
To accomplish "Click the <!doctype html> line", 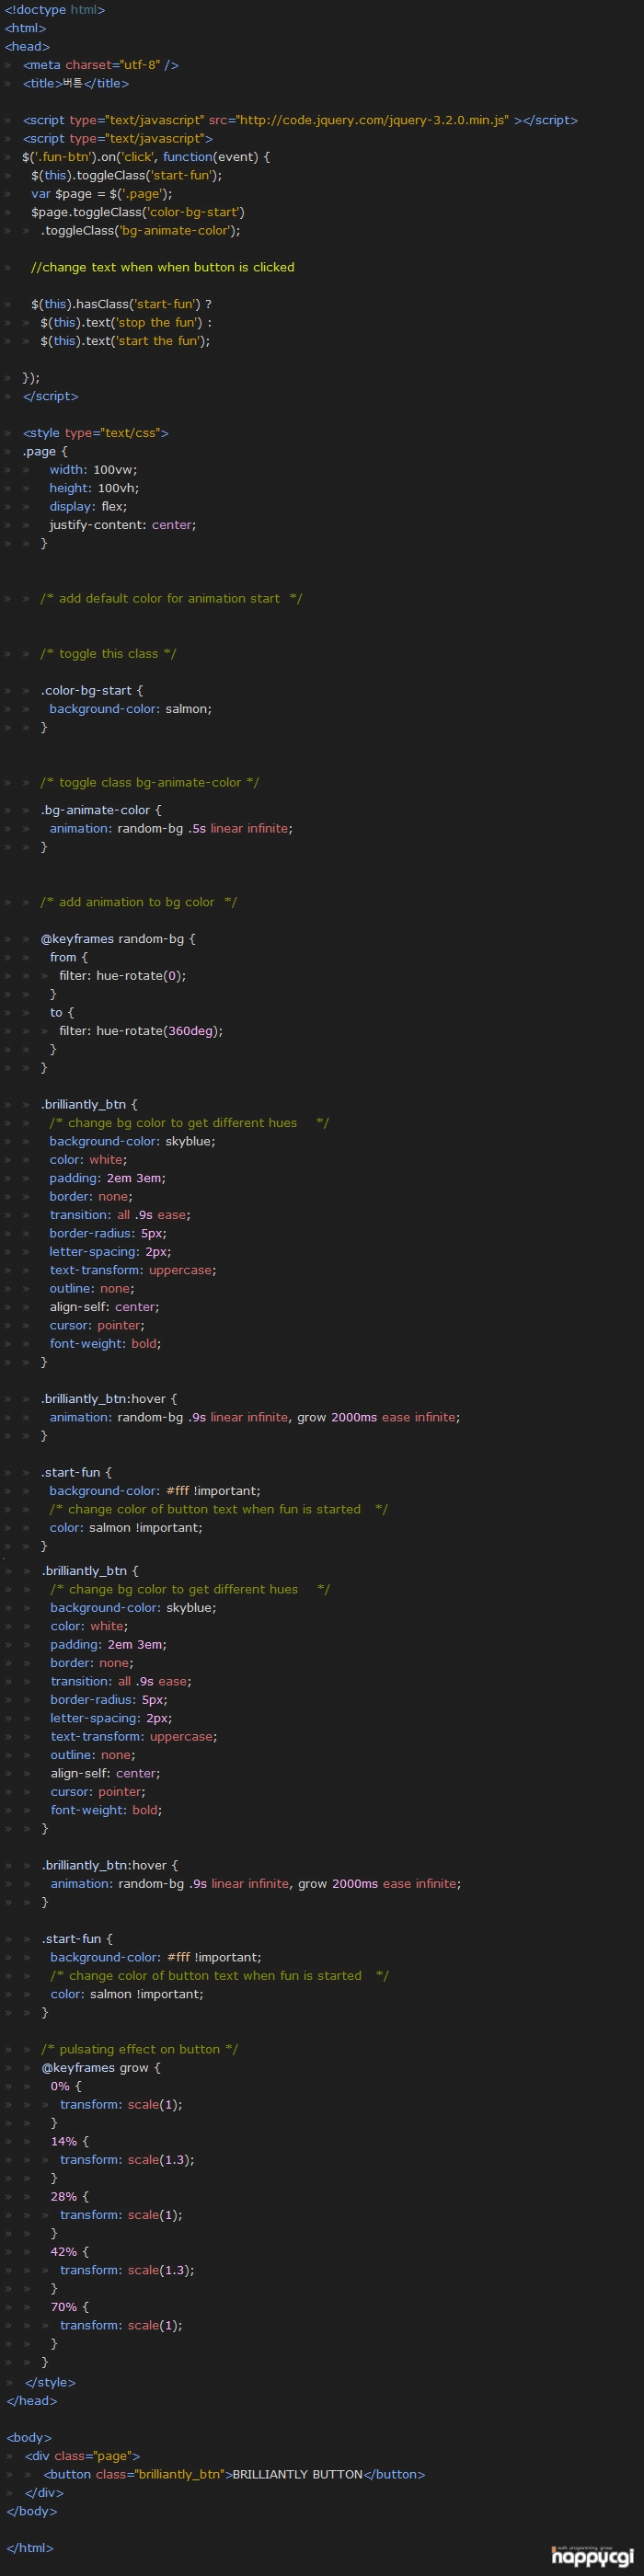I will 54,10.
